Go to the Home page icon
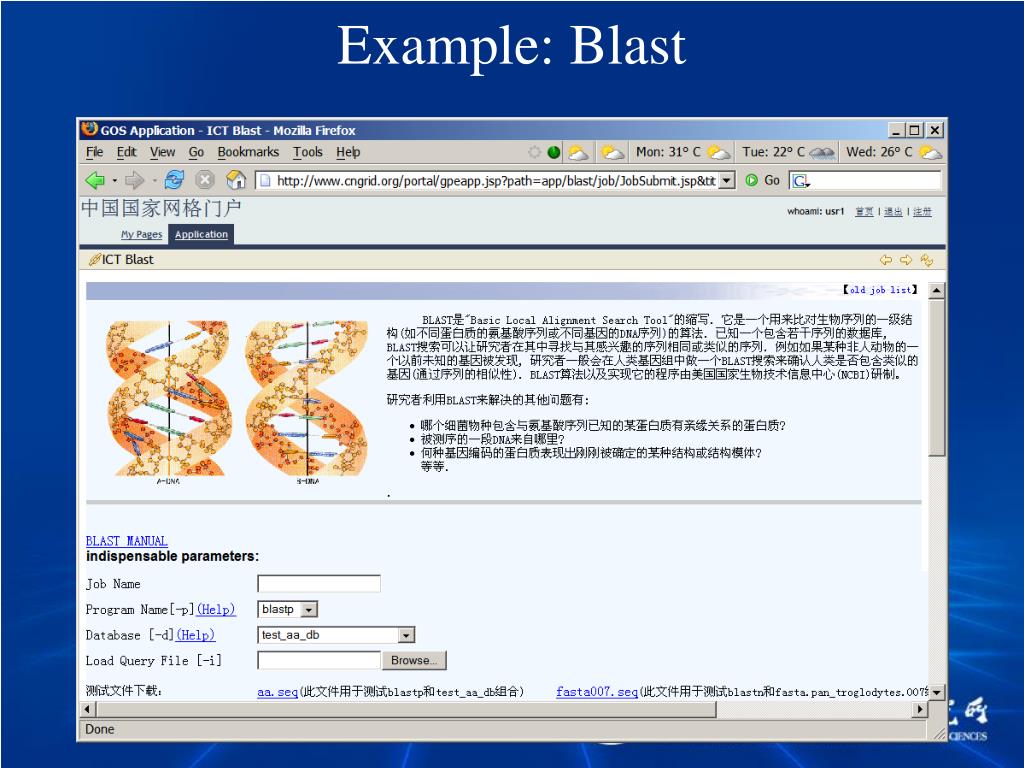 236,180
